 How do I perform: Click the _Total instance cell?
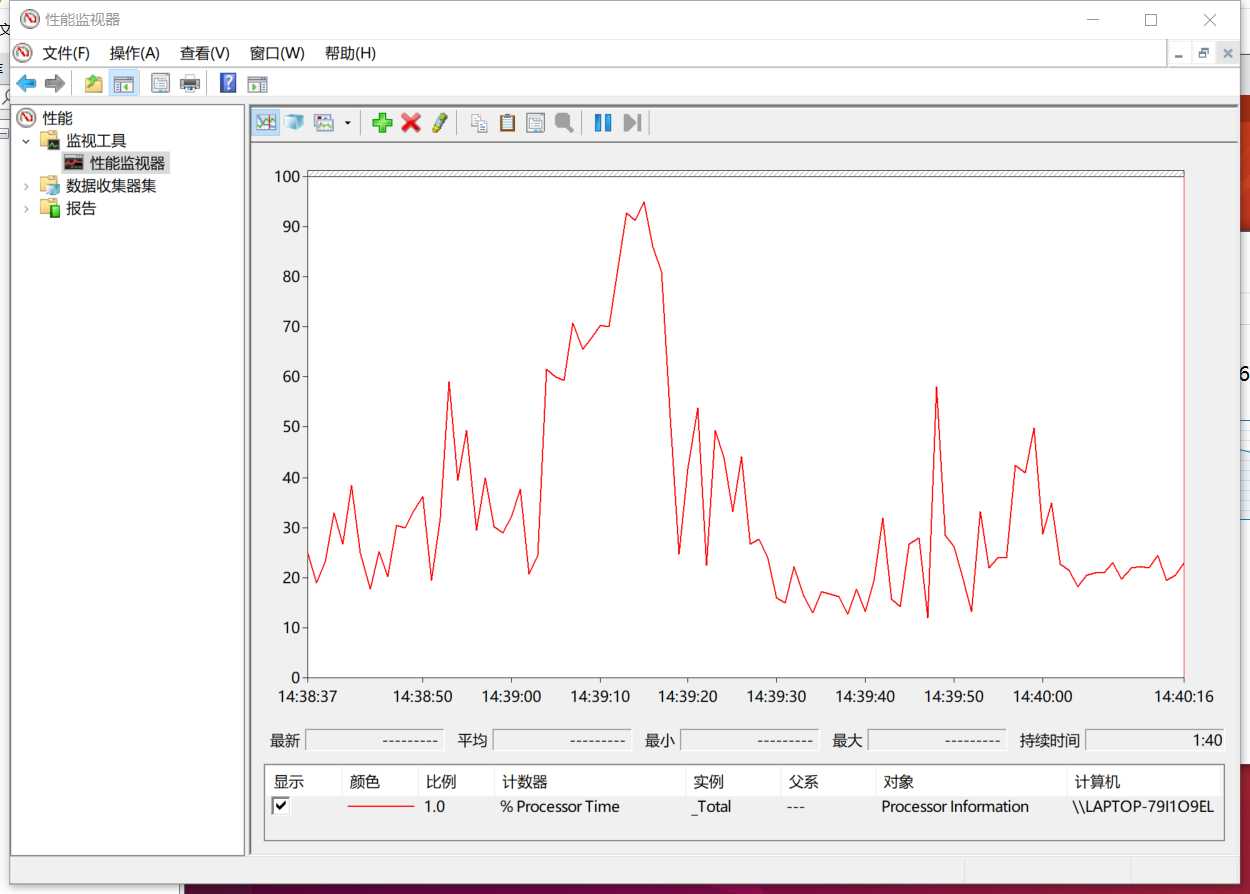[x=711, y=806]
